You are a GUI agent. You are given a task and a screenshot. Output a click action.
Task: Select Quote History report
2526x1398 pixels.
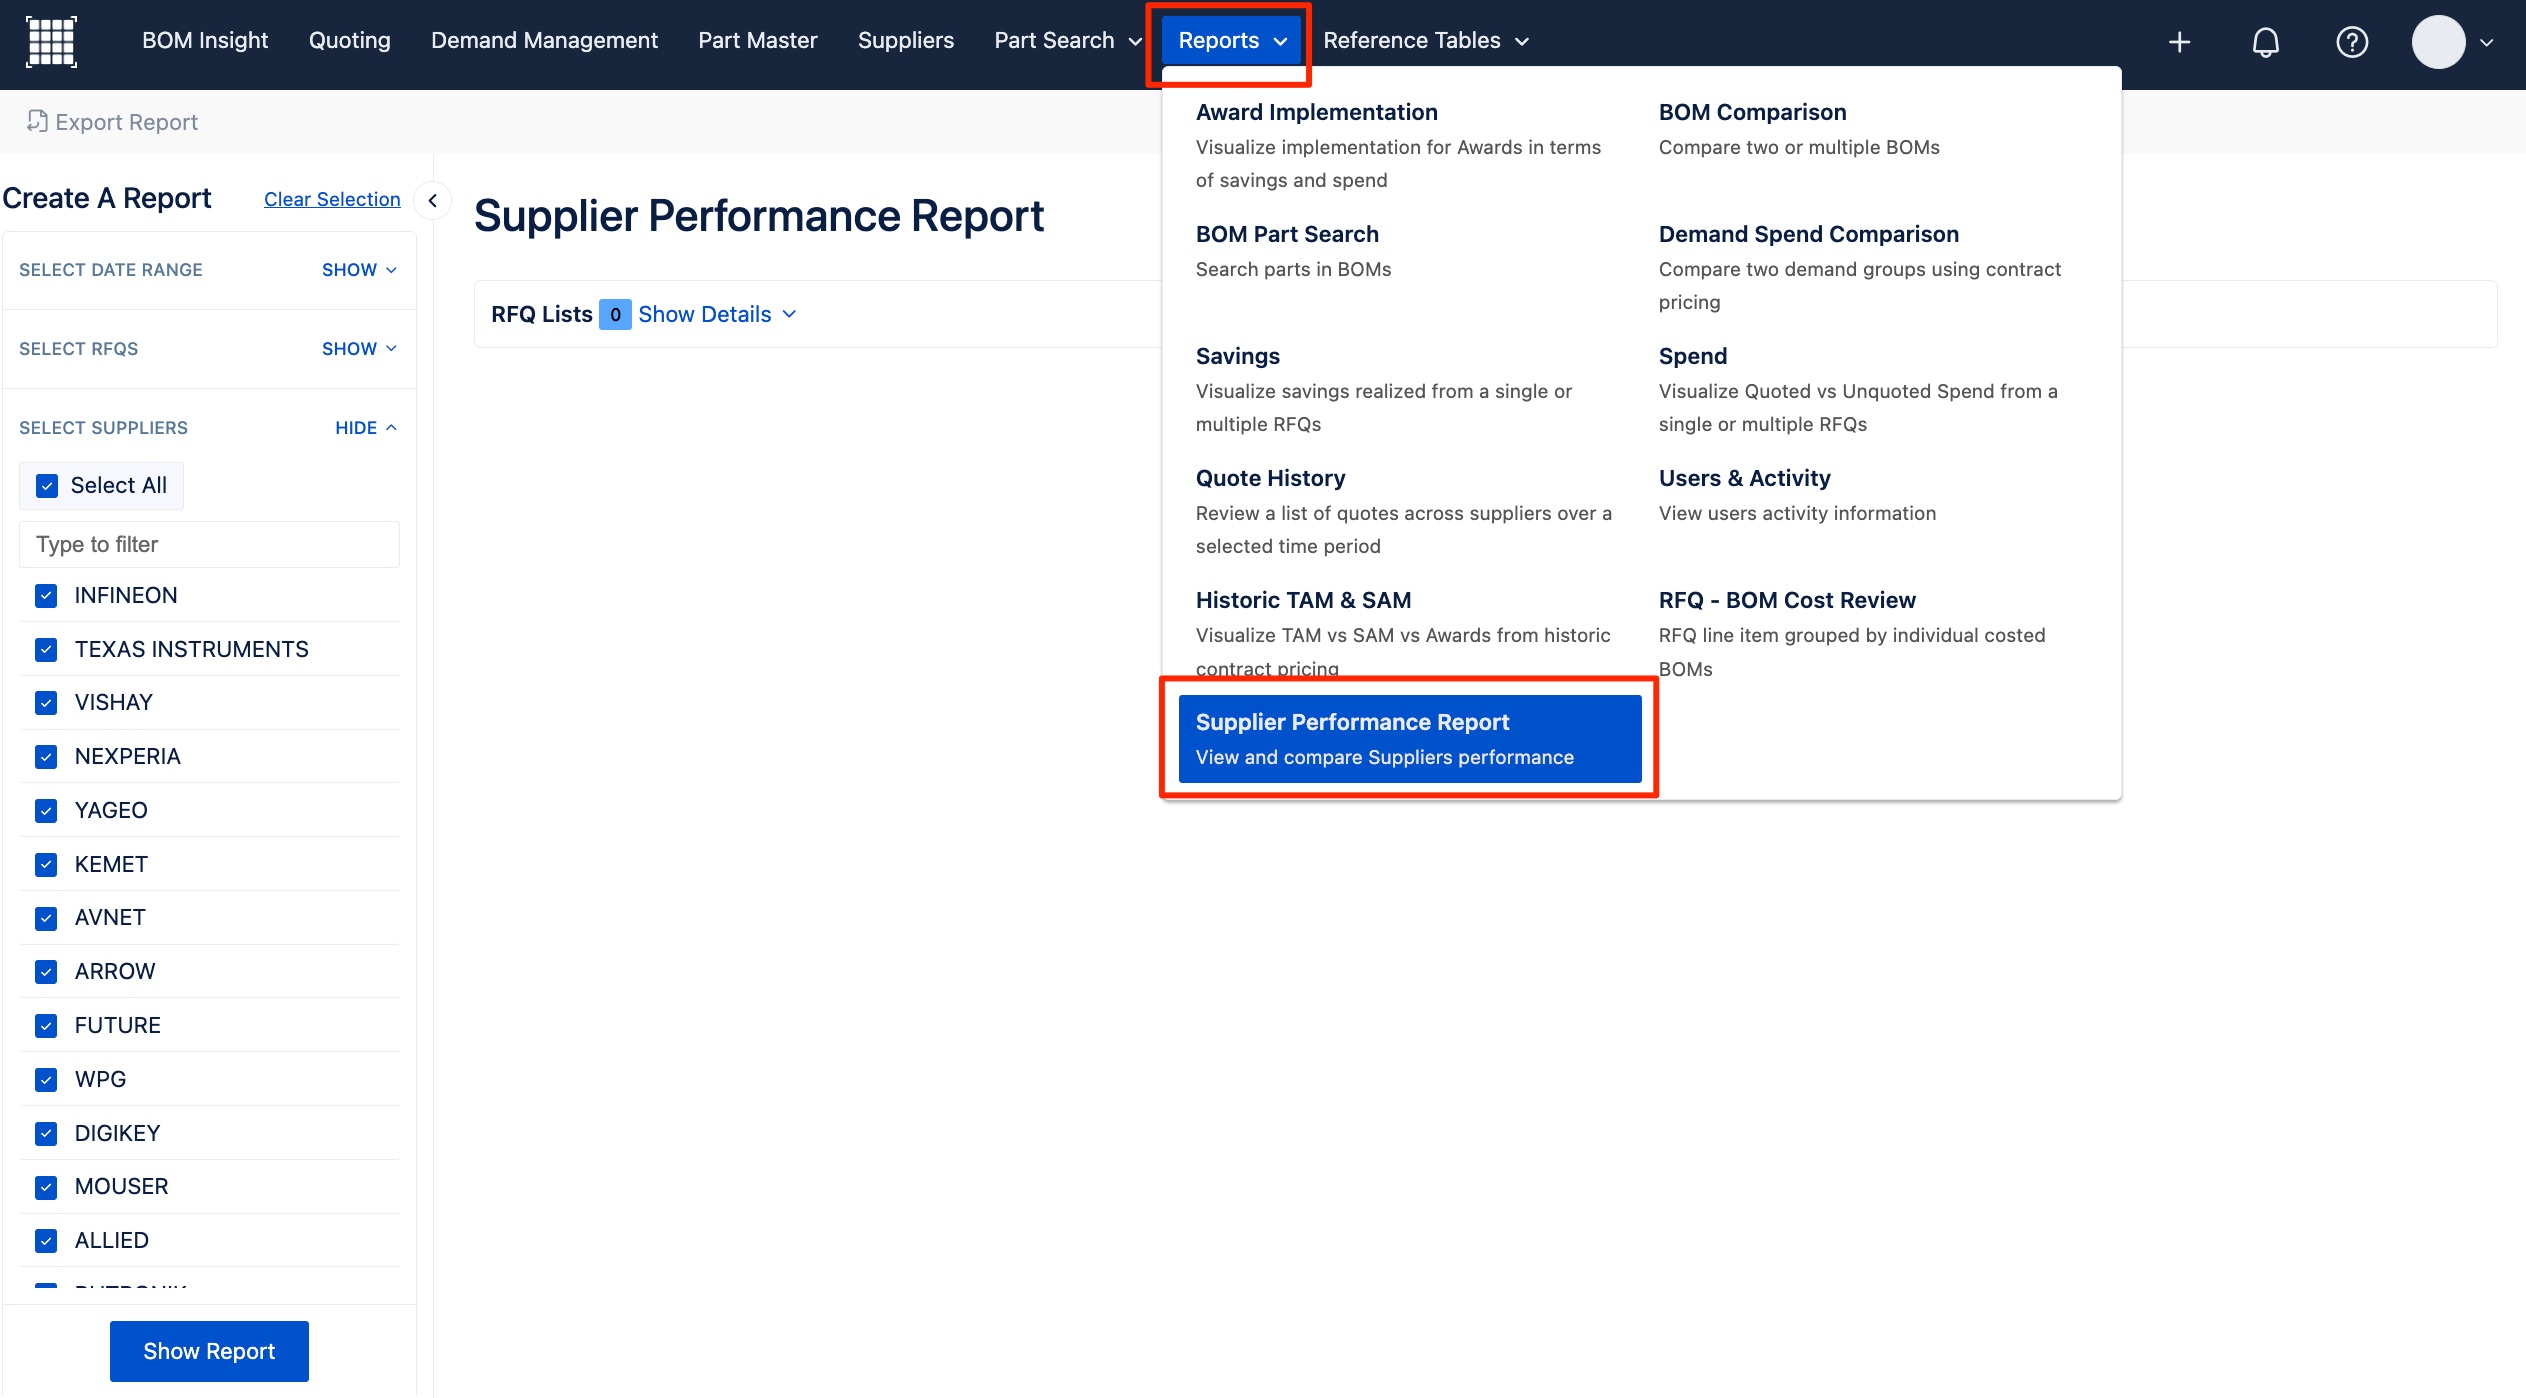1409,512
